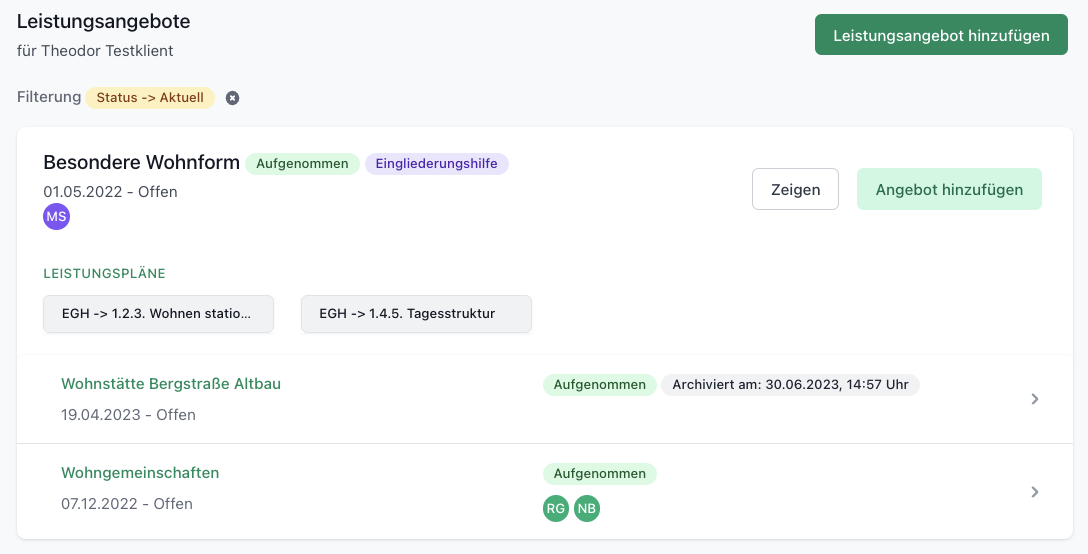Remove the Status Aktuell filter via the x icon
The width and height of the screenshot is (1088, 554).
coord(232,98)
